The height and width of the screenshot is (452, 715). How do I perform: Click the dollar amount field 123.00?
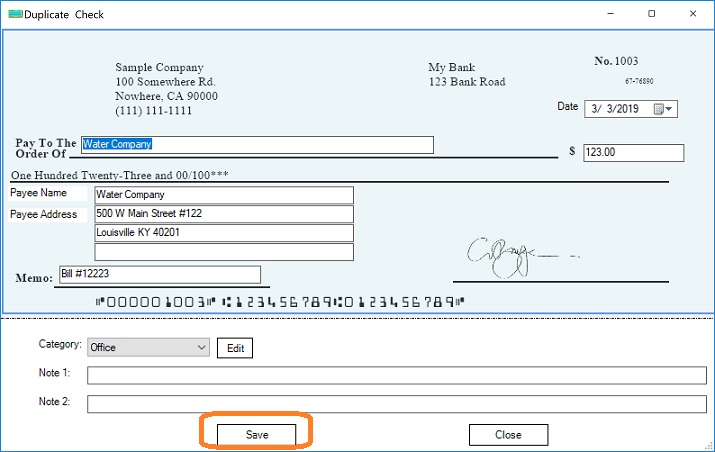click(x=633, y=153)
